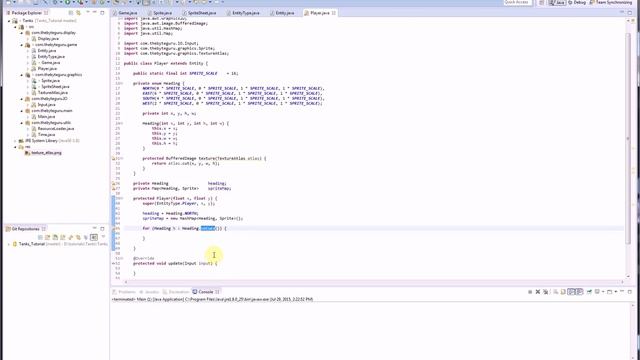Switch to the Problems view tab

pos(124,292)
